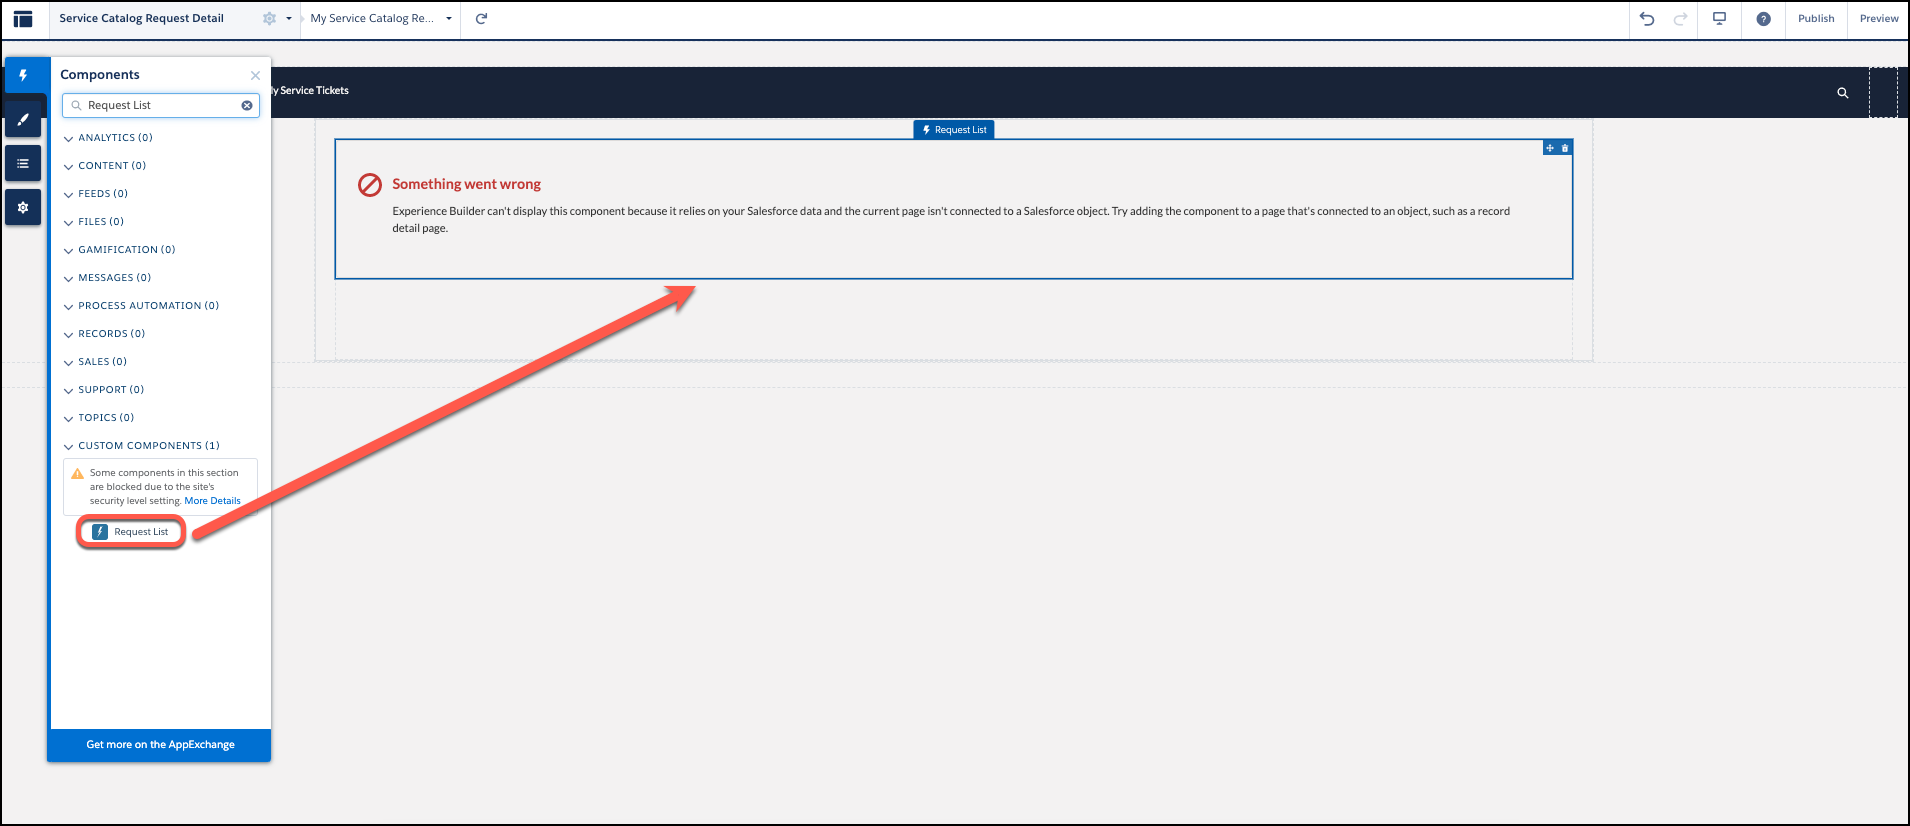Image resolution: width=1910 pixels, height=826 pixels.
Task: Expand the ANALYTICS (0) section
Action: pos(109,138)
